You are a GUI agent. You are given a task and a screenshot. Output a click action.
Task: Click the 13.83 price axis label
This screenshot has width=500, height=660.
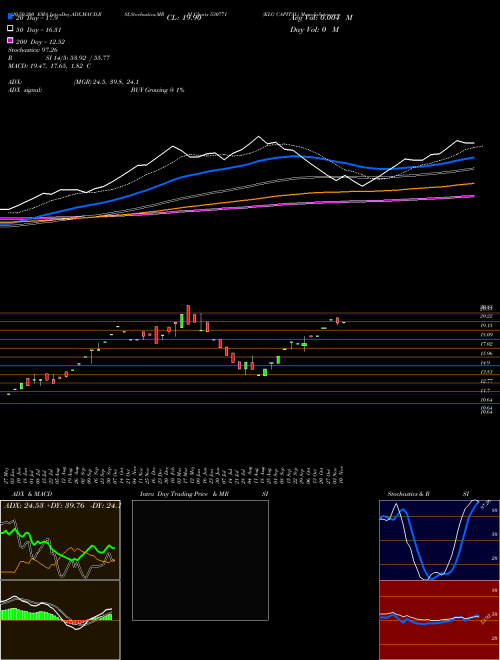[x=487, y=372]
